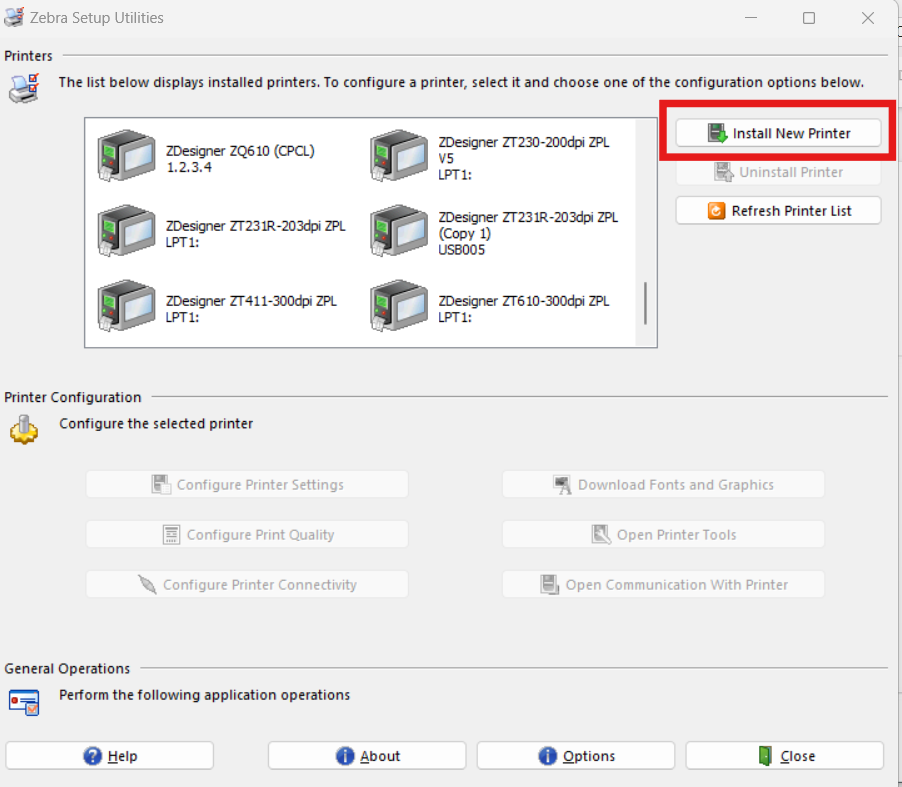Click the Printers section printer icon
This screenshot has height=787, width=902.
tap(22, 88)
